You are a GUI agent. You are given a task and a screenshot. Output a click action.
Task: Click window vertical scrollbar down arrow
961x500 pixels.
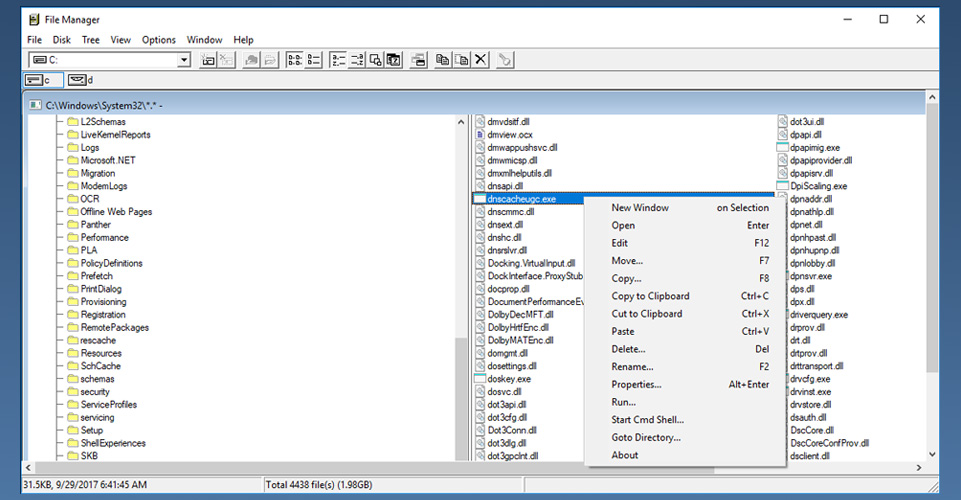coord(932,455)
